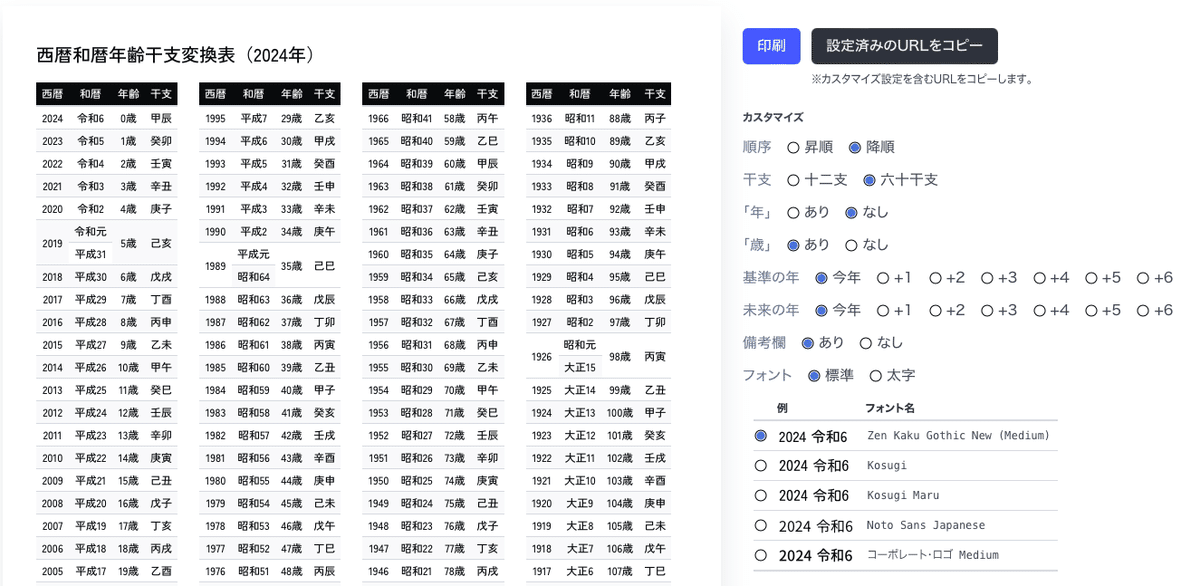Select the コーポレート・ロゴ Medium font radio
1200x586 pixels.
(x=761, y=554)
